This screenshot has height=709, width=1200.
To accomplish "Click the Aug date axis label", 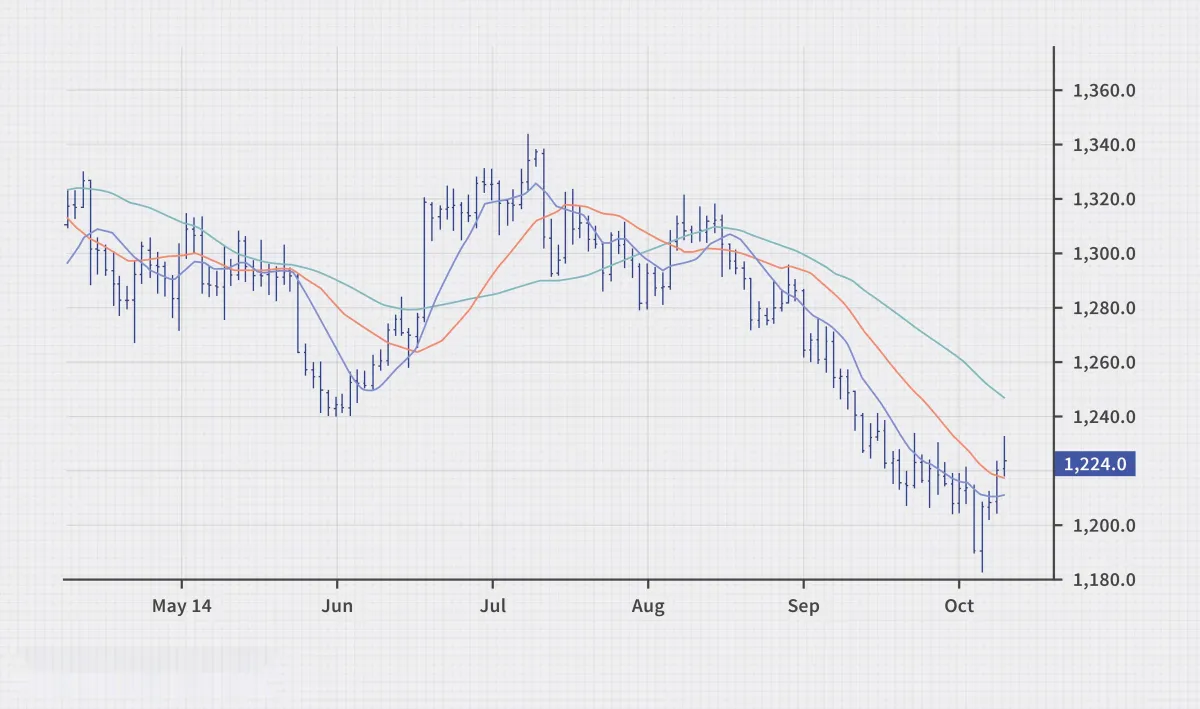I will tap(648, 606).
